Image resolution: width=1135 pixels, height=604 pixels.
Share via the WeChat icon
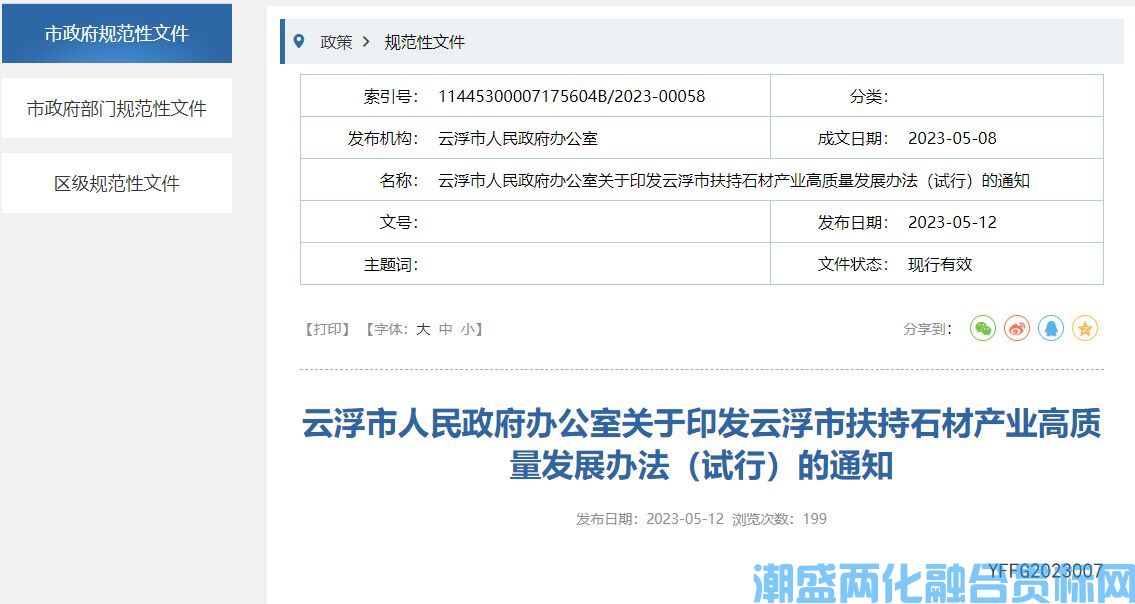pos(983,329)
